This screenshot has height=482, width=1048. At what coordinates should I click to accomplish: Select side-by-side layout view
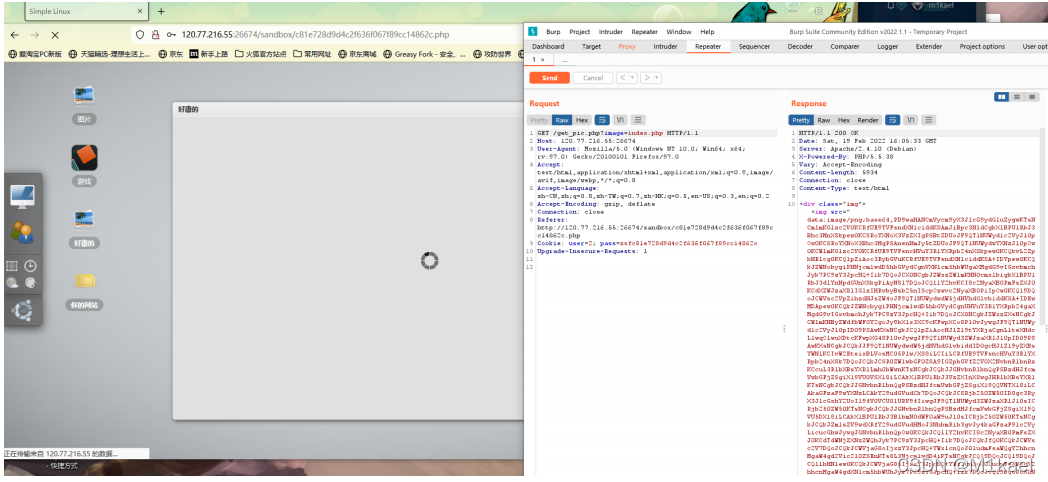coord(1002,97)
